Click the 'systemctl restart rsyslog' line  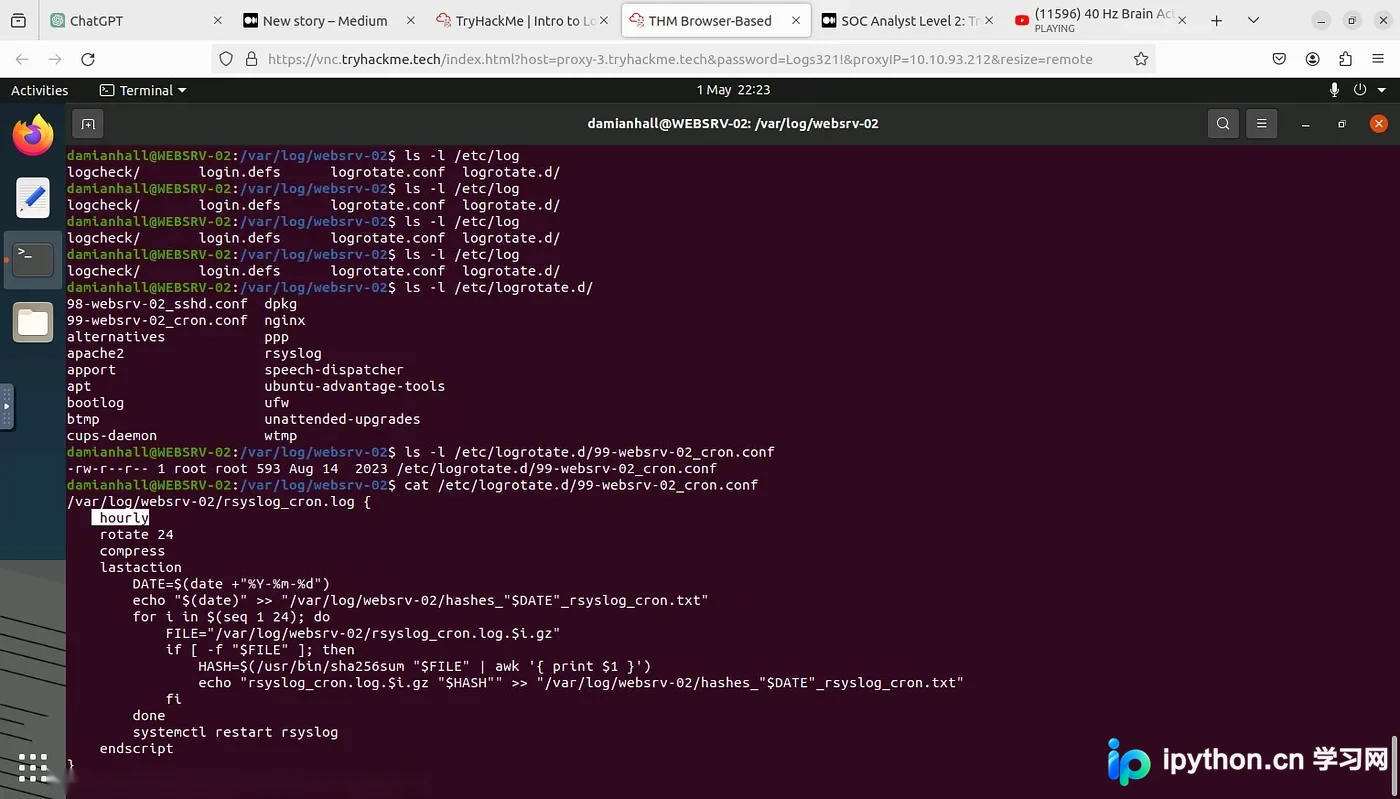click(x=235, y=732)
